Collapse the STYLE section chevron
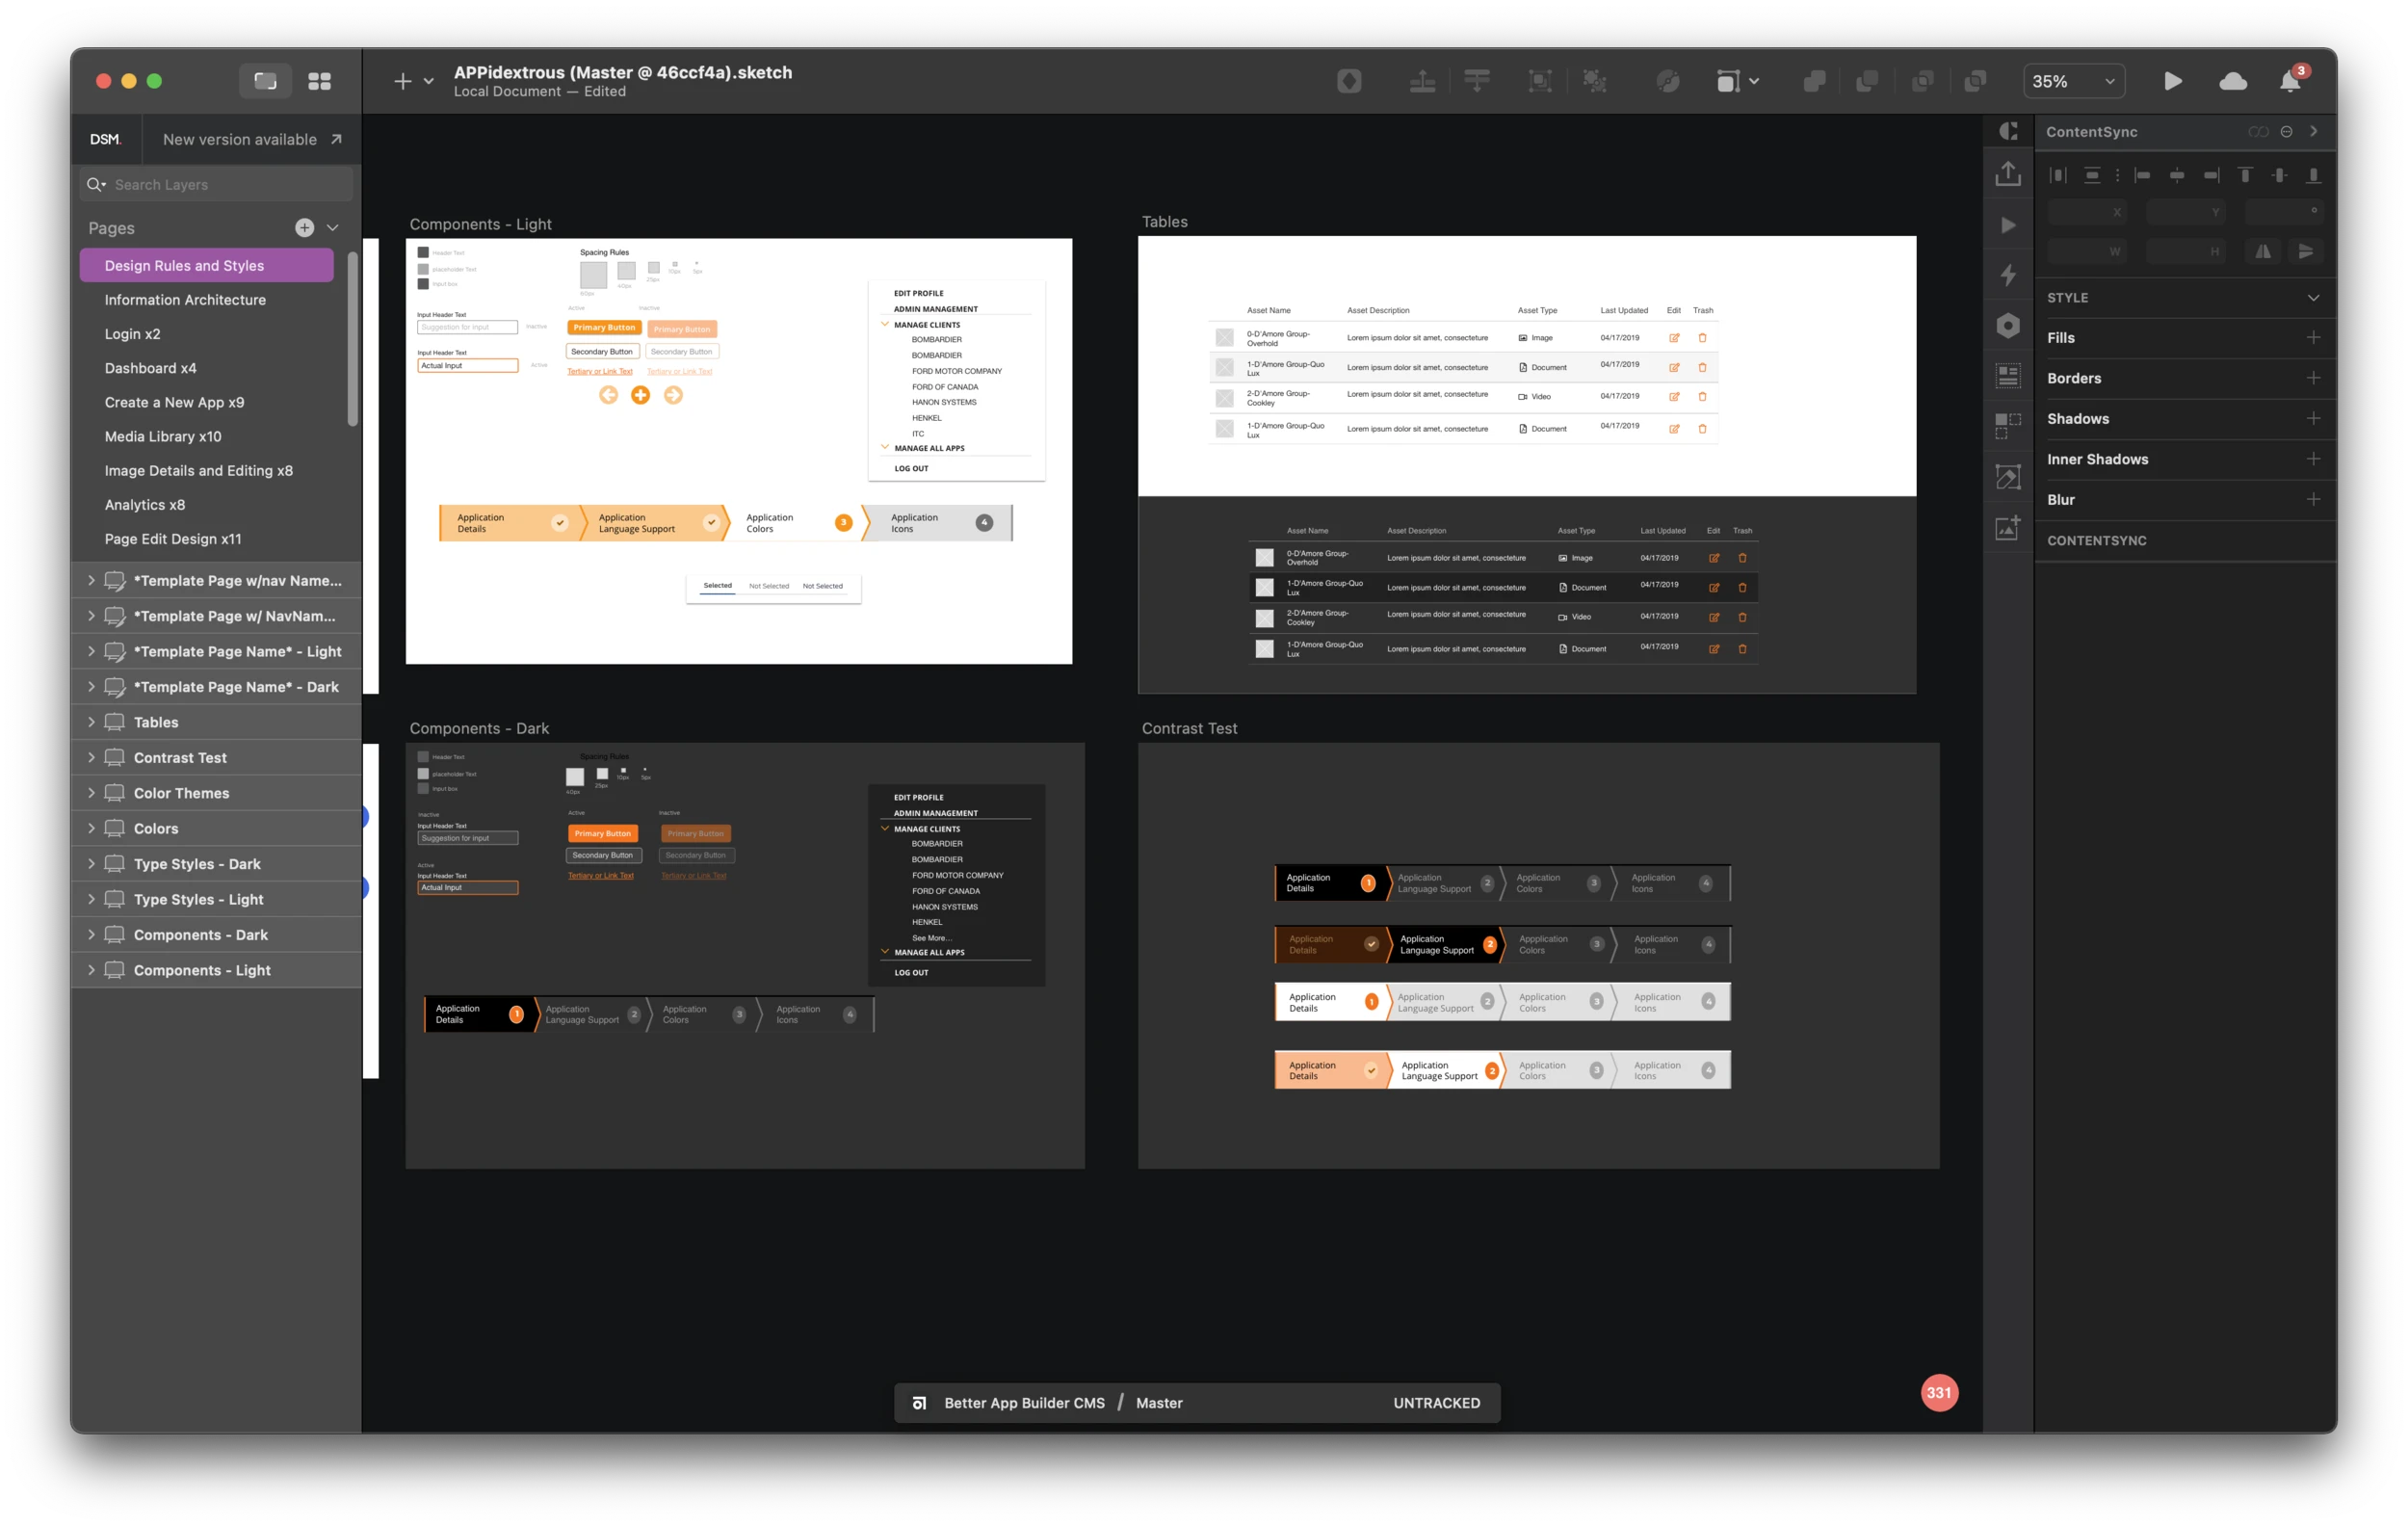The height and width of the screenshot is (1527, 2408). pos(2313,298)
